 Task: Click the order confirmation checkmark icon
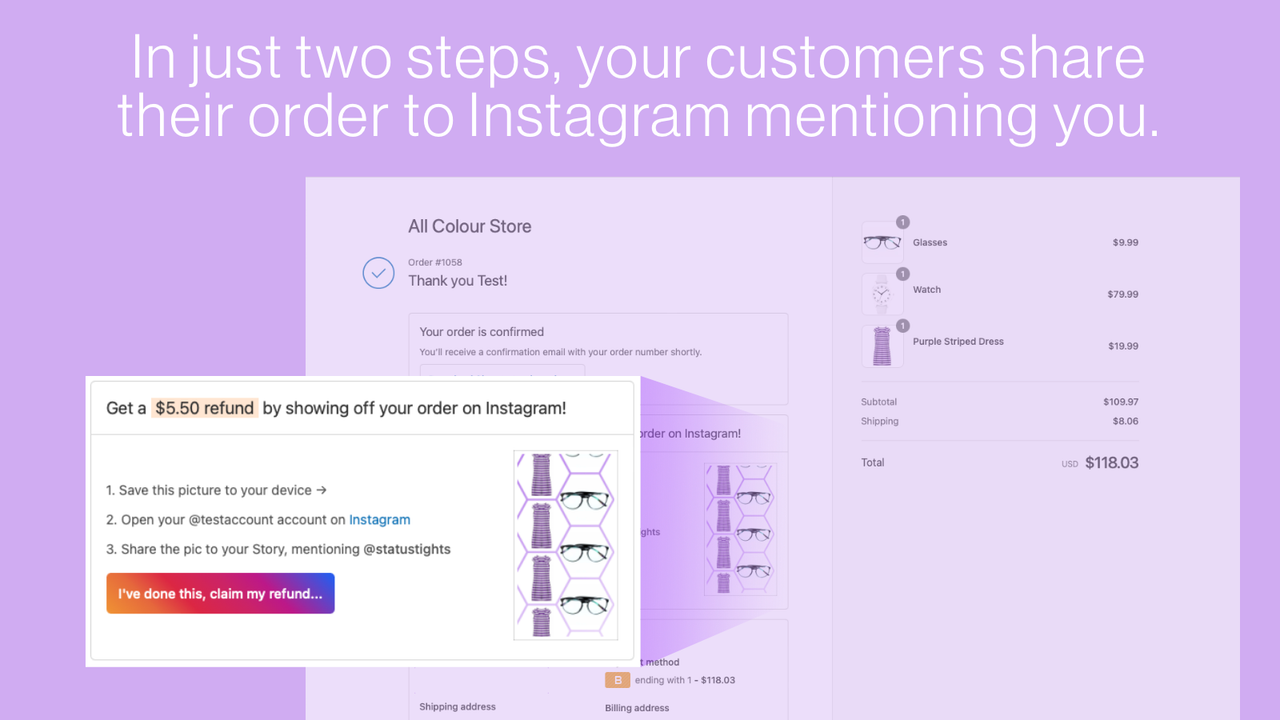378,272
